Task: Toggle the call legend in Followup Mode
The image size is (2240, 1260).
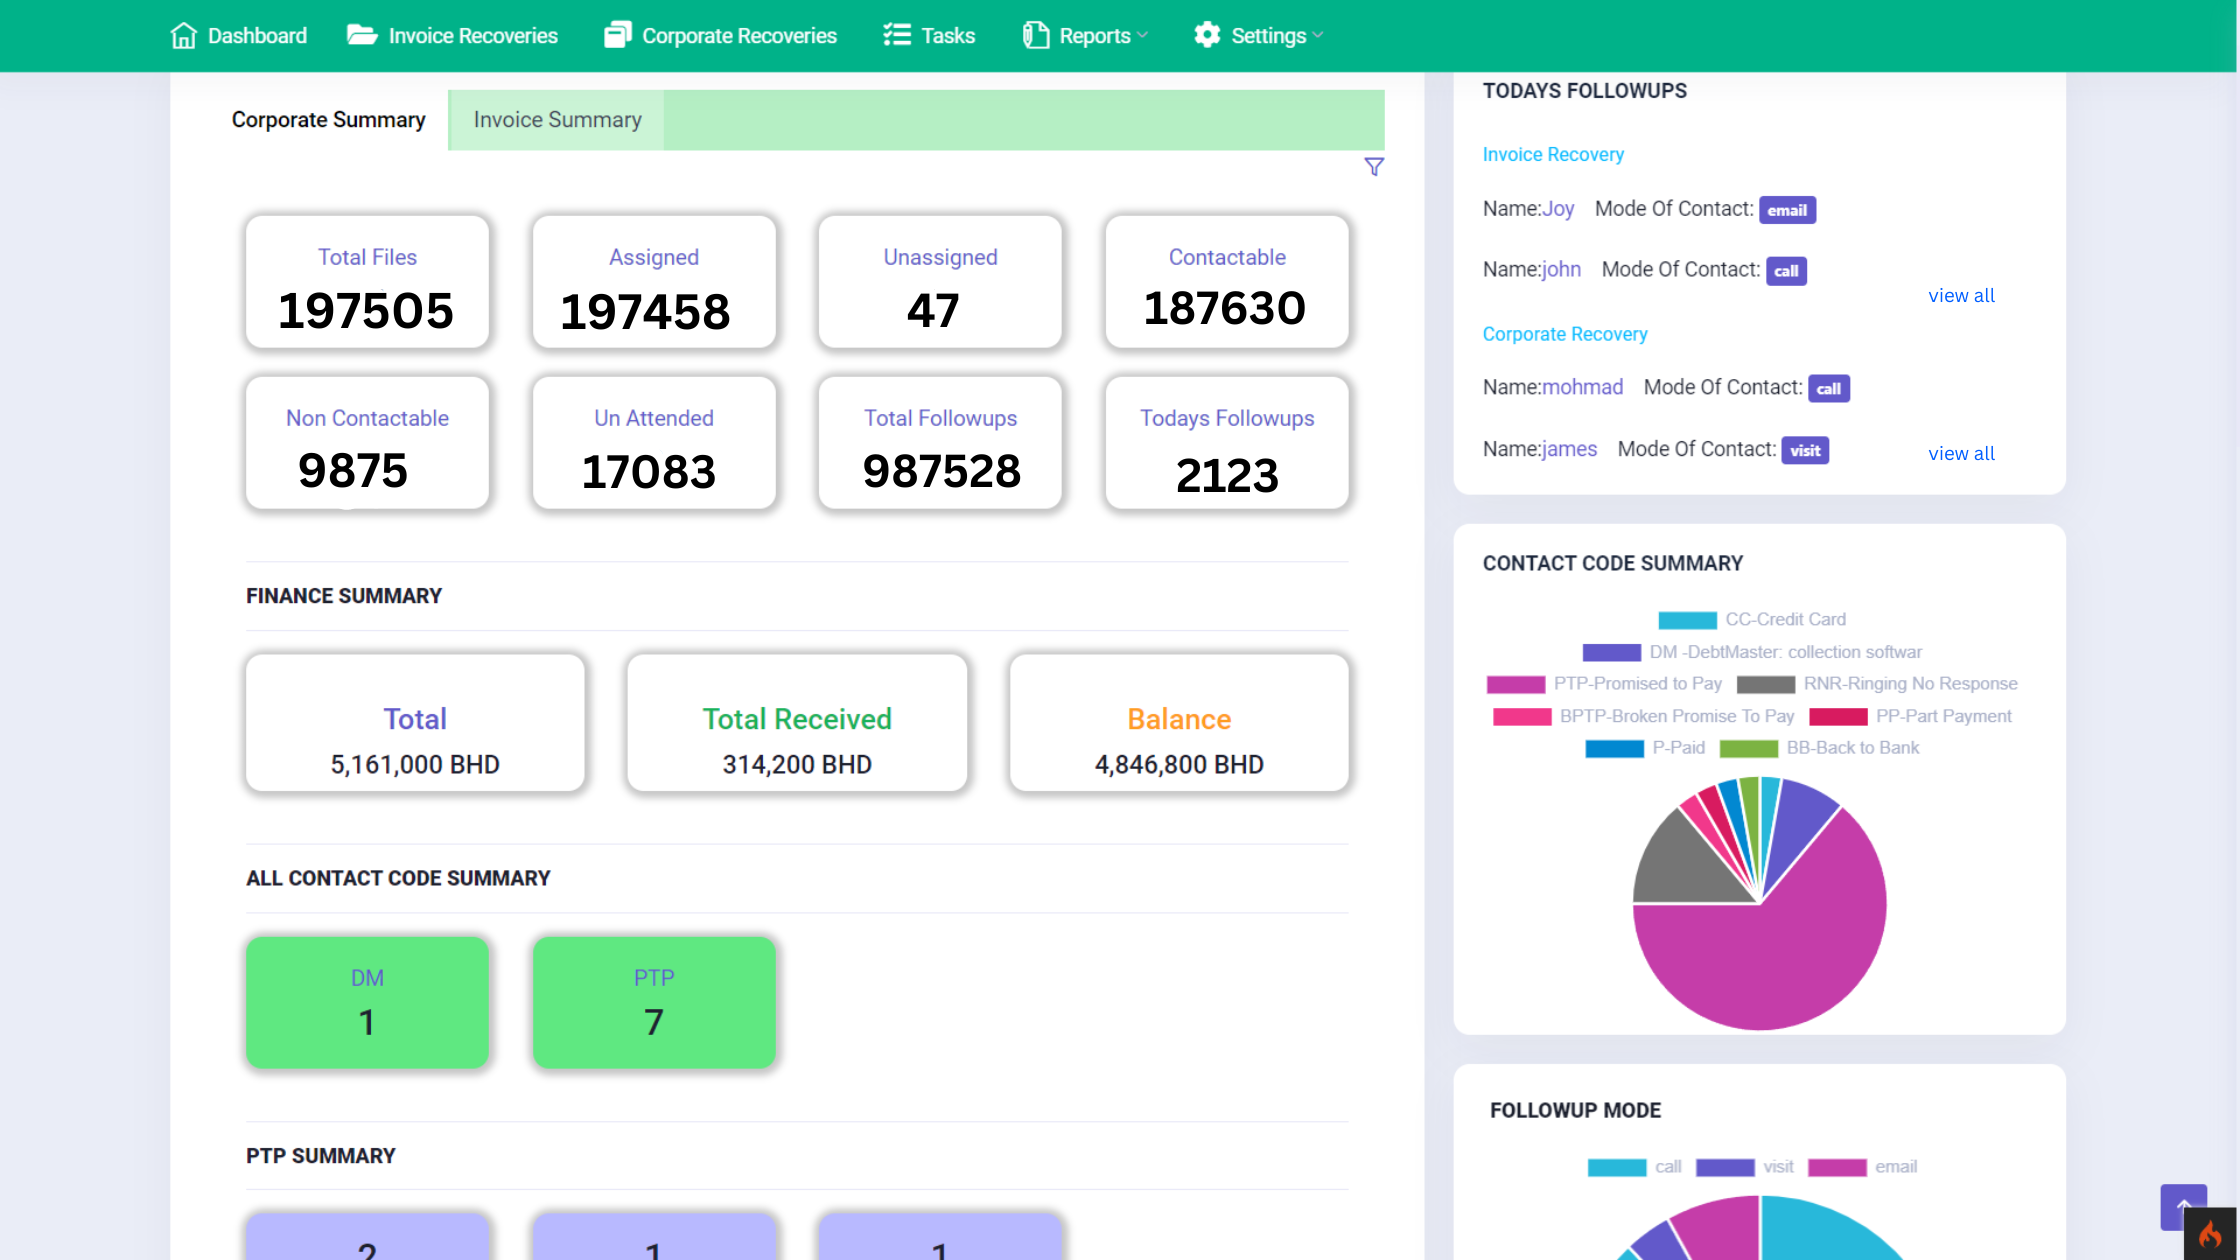Action: click(x=1616, y=1167)
